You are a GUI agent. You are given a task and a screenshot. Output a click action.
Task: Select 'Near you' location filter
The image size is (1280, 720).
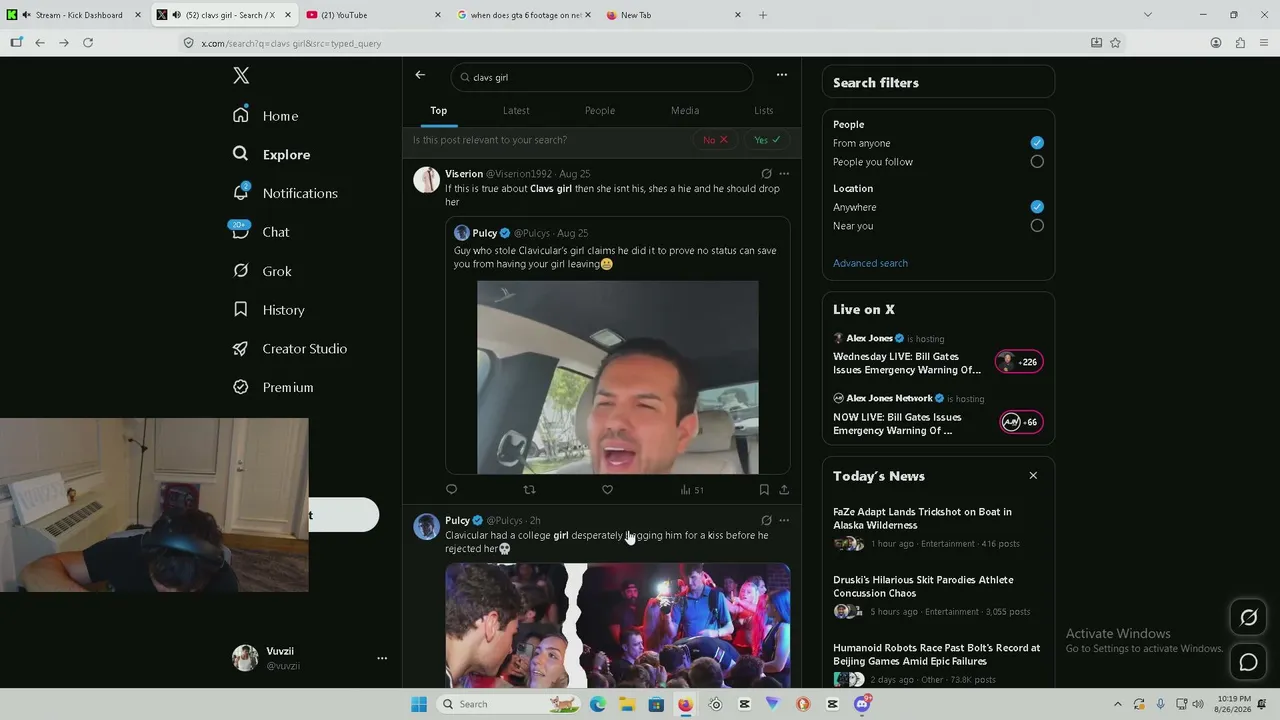[x=1037, y=226]
